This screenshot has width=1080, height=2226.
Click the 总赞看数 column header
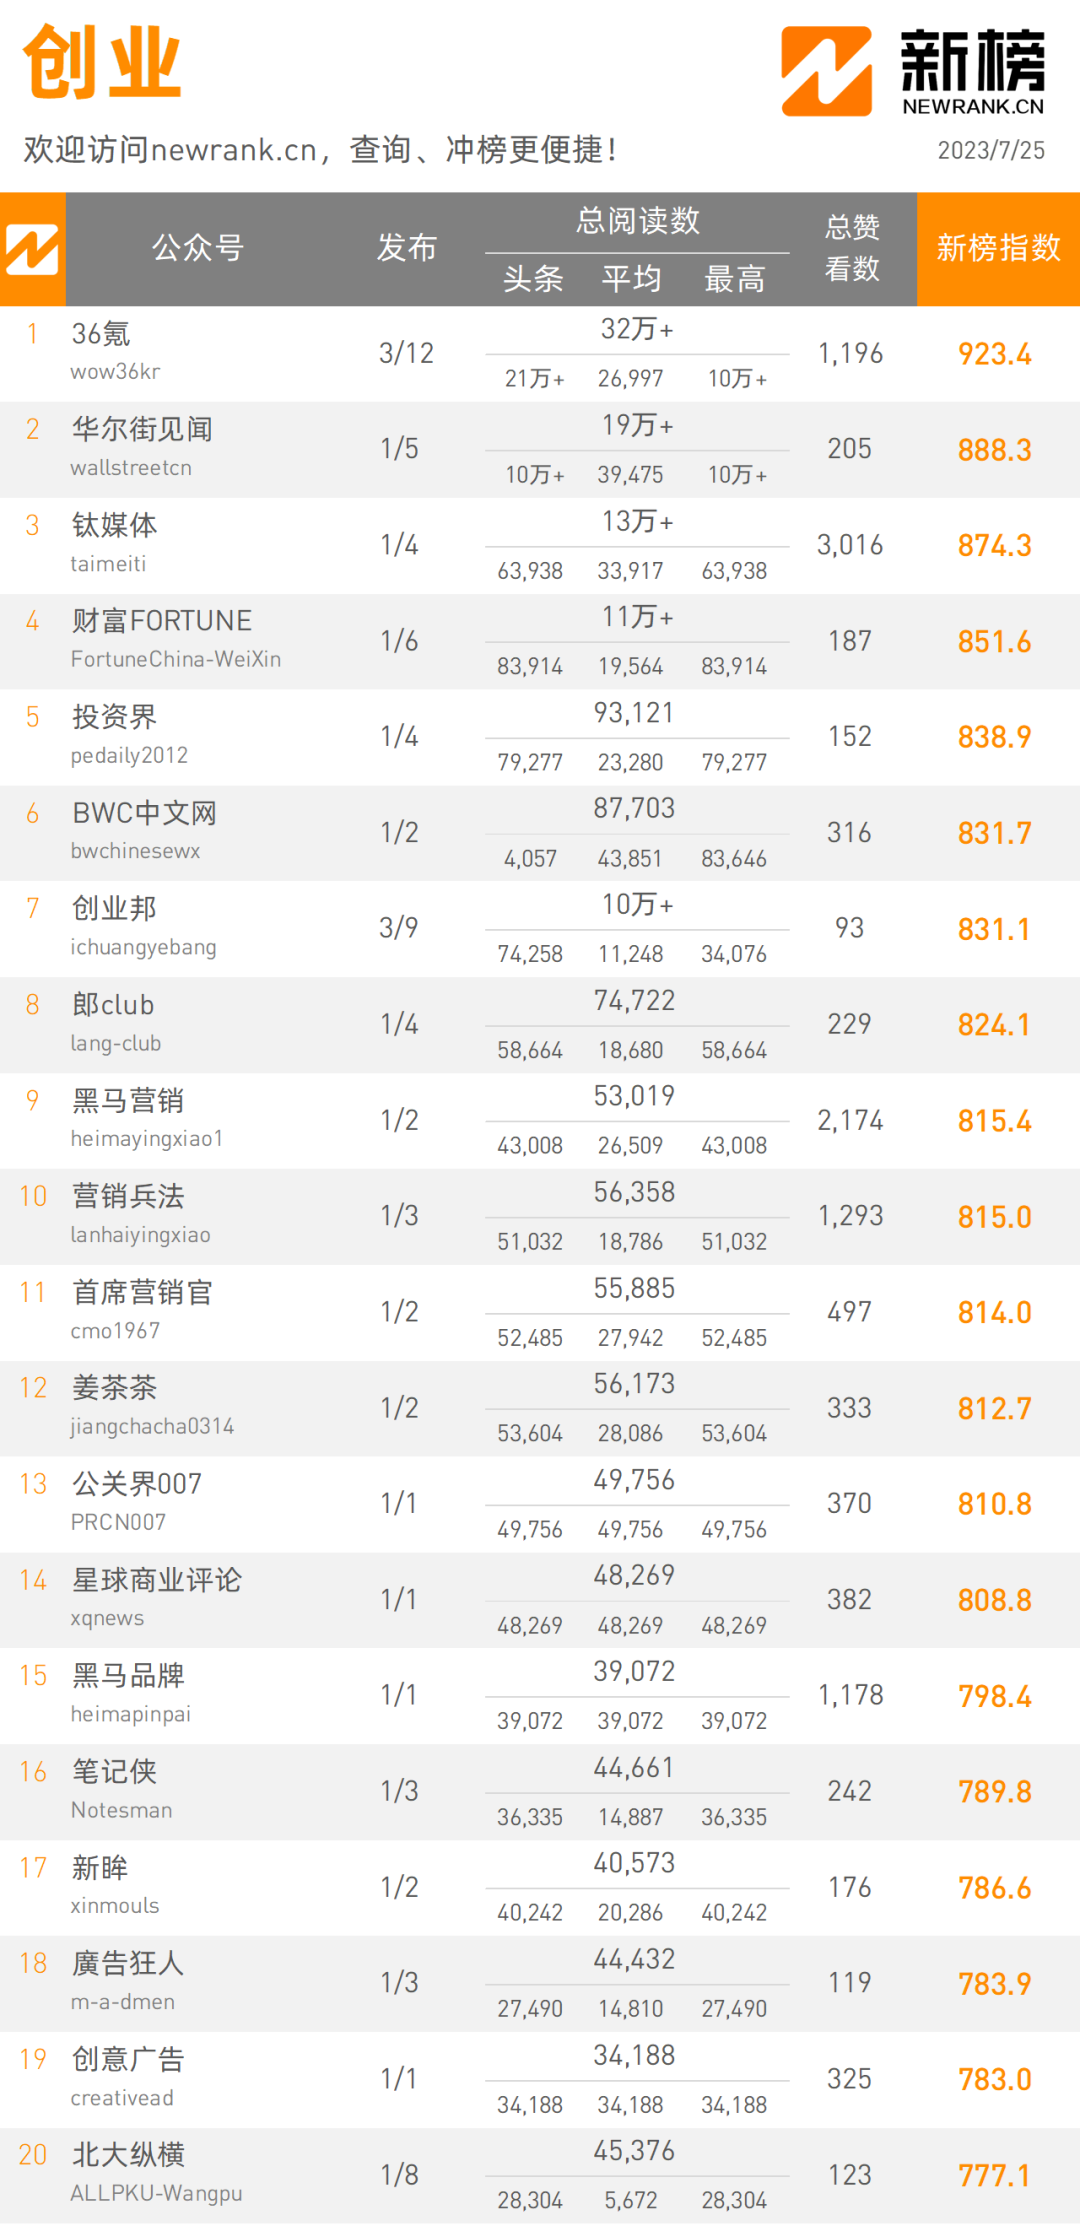(x=852, y=248)
